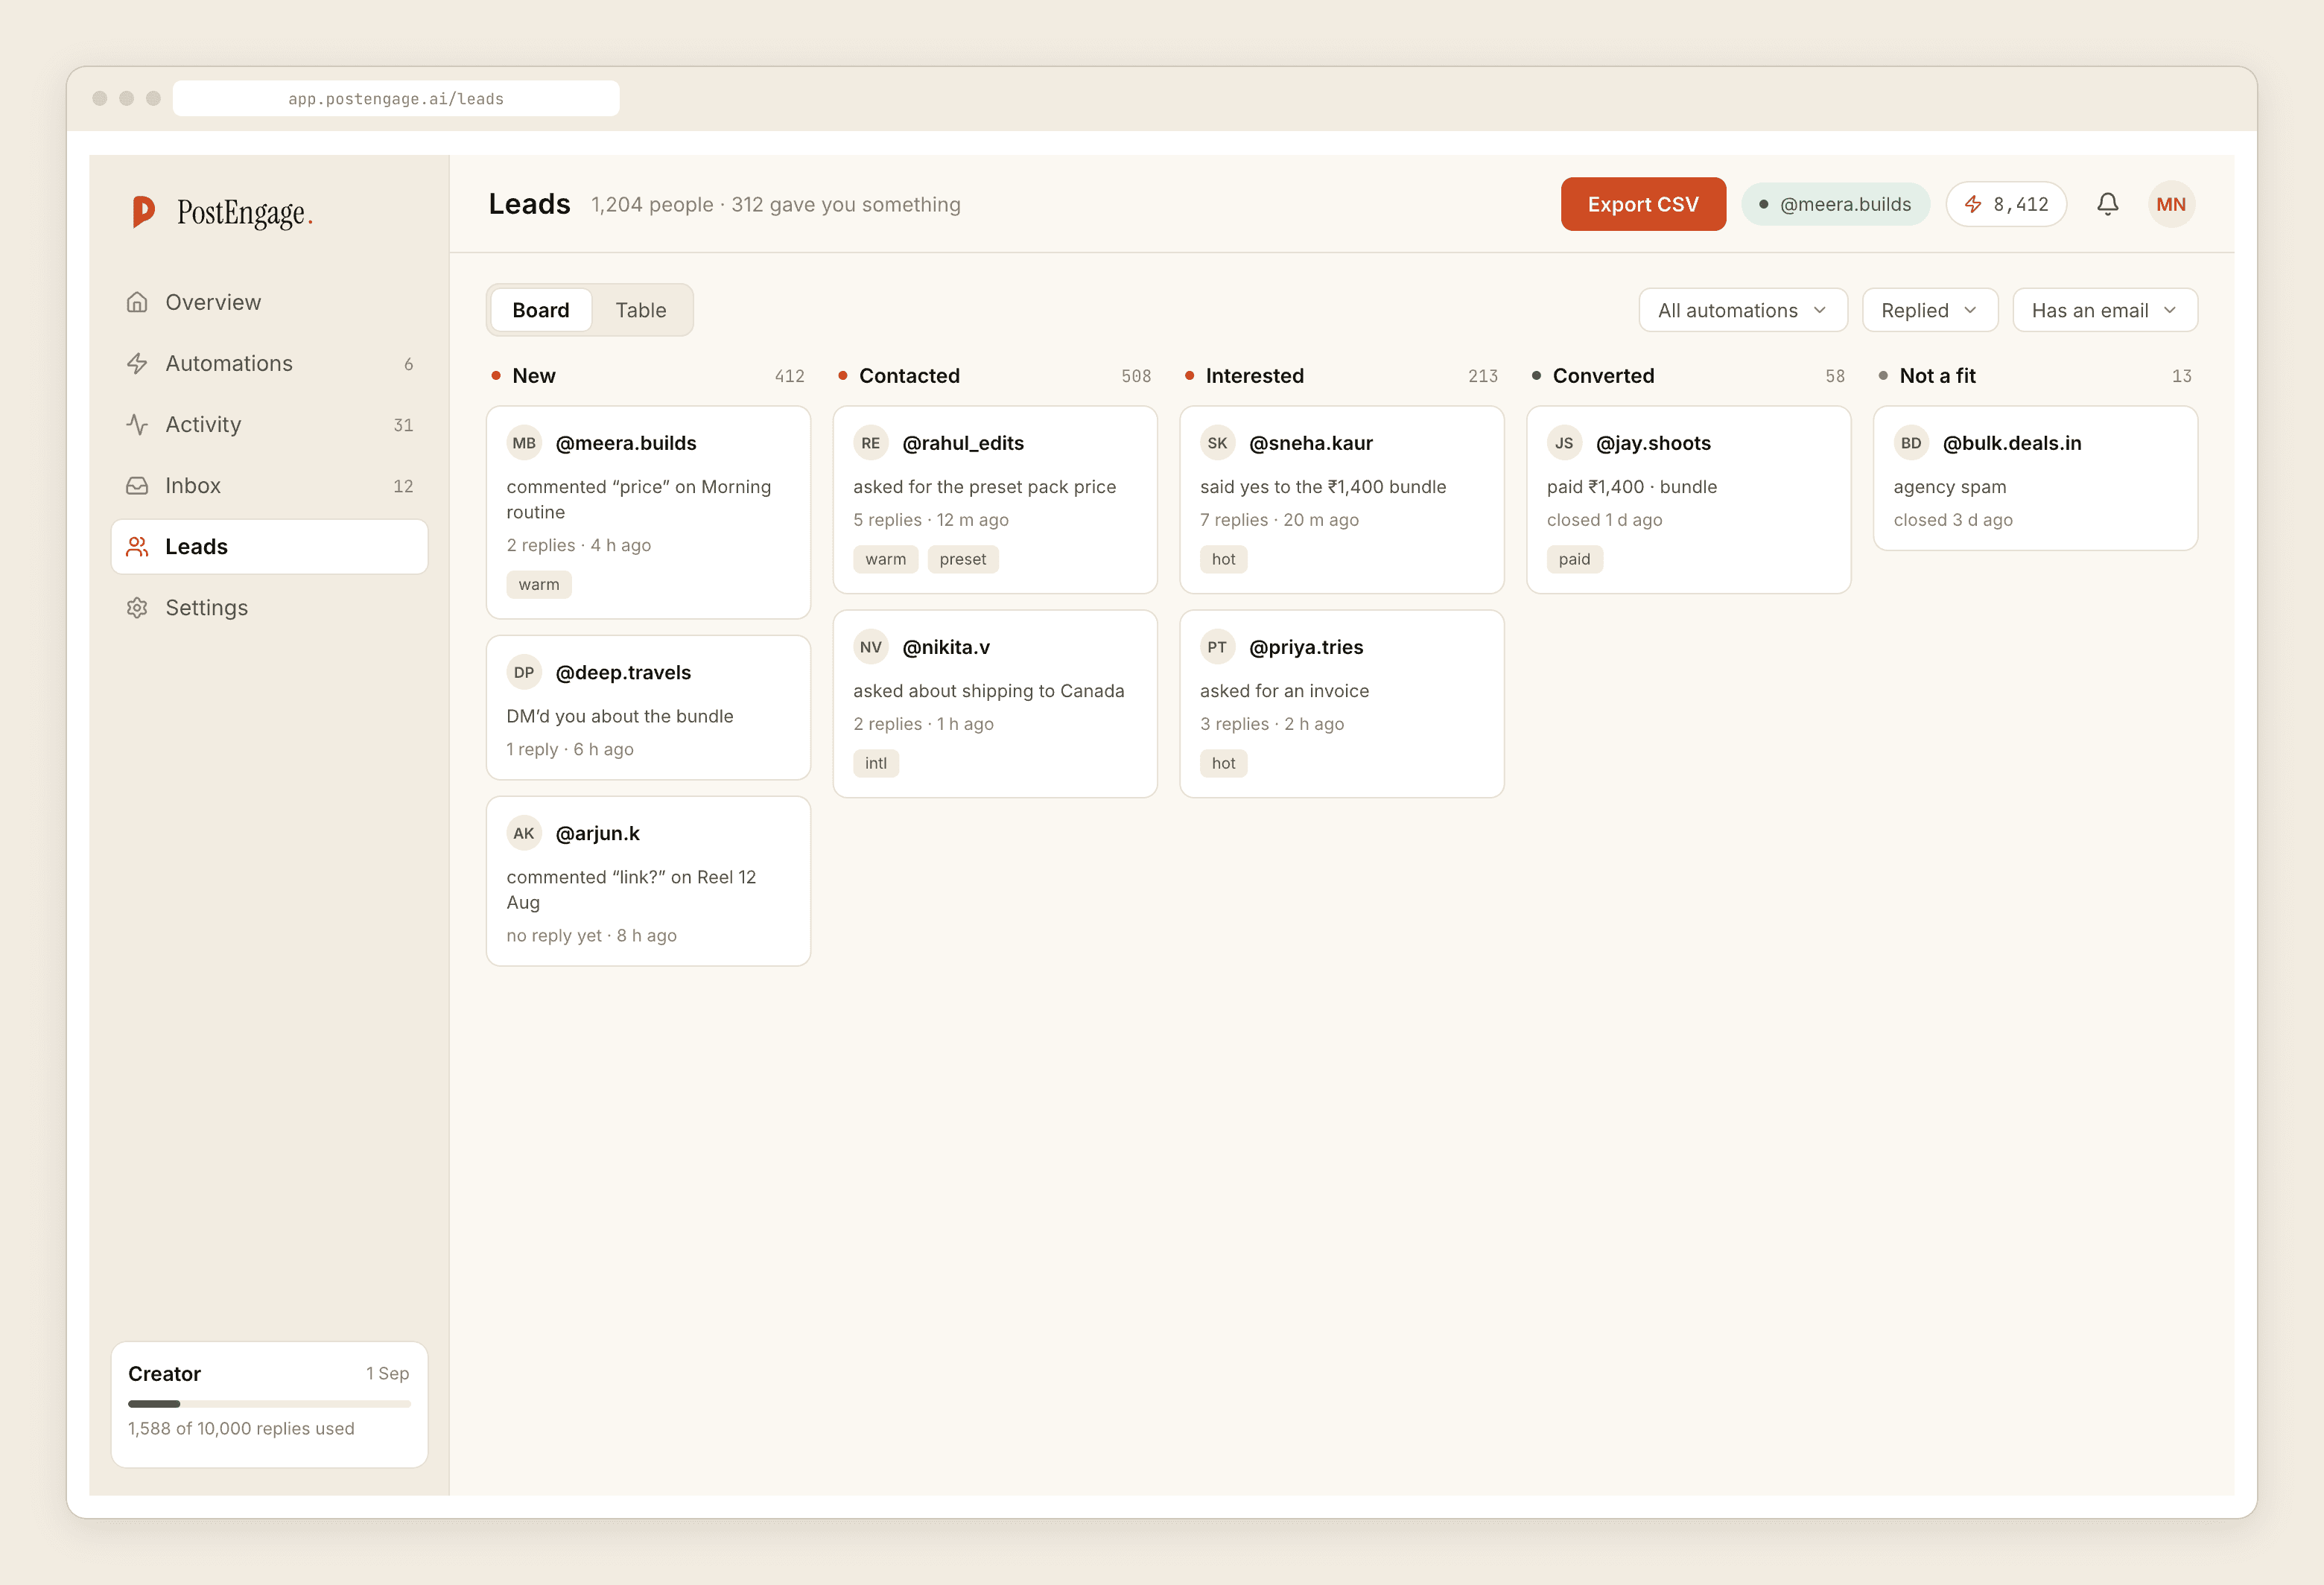This screenshot has width=2324, height=1585.
Task: Switch to the Board view
Action: tap(541, 310)
